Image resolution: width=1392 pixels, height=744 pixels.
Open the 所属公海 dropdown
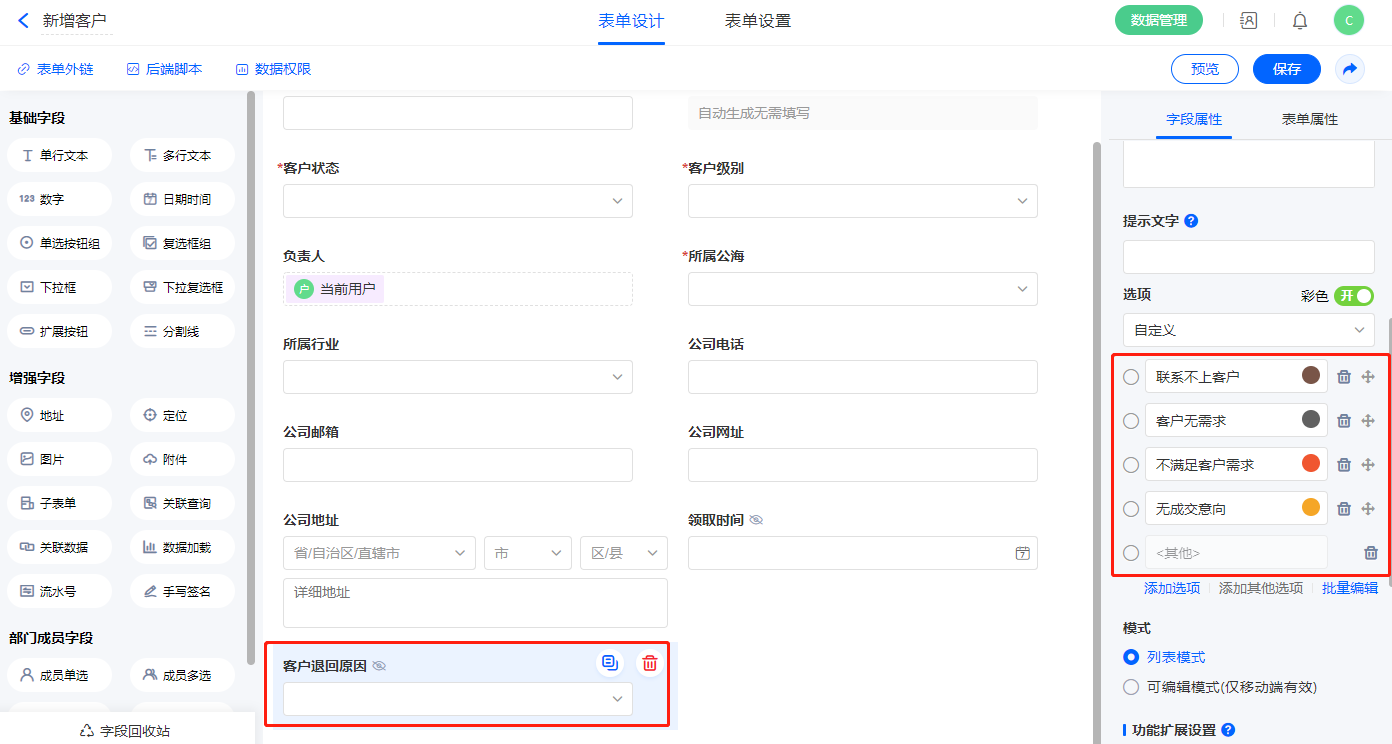[x=862, y=289]
